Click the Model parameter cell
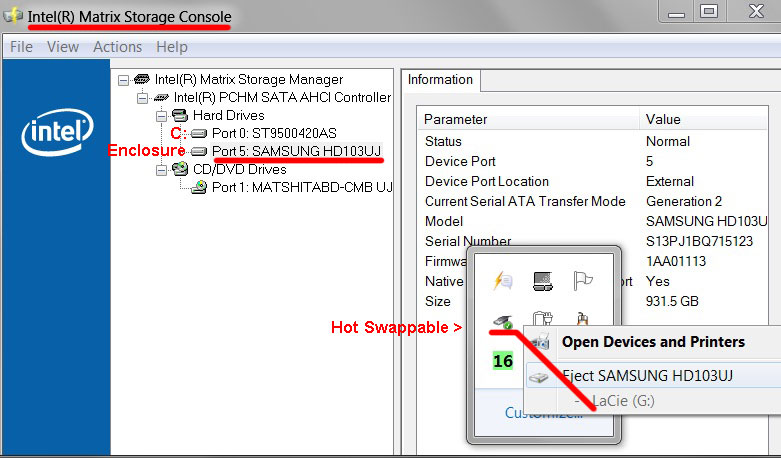This screenshot has width=781, height=458. [x=444, y=221]
